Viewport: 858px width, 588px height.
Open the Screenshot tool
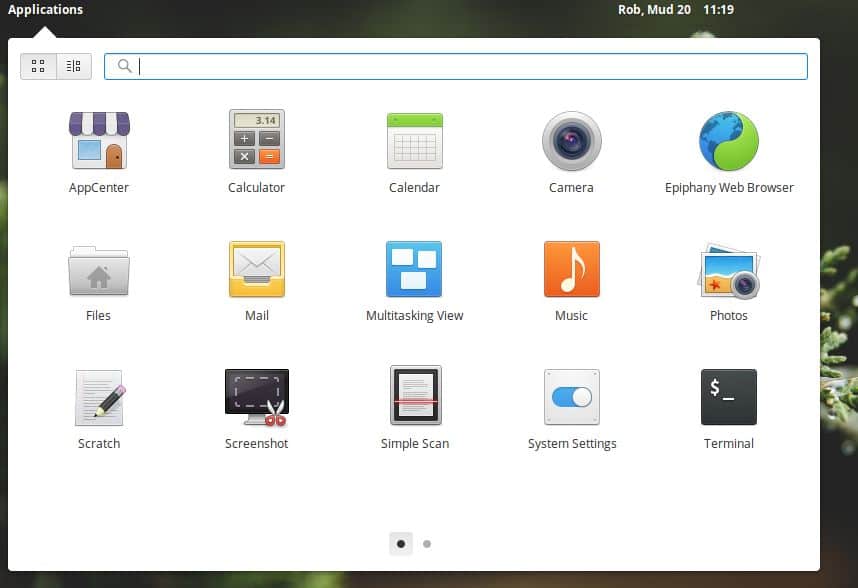point(256,396)
